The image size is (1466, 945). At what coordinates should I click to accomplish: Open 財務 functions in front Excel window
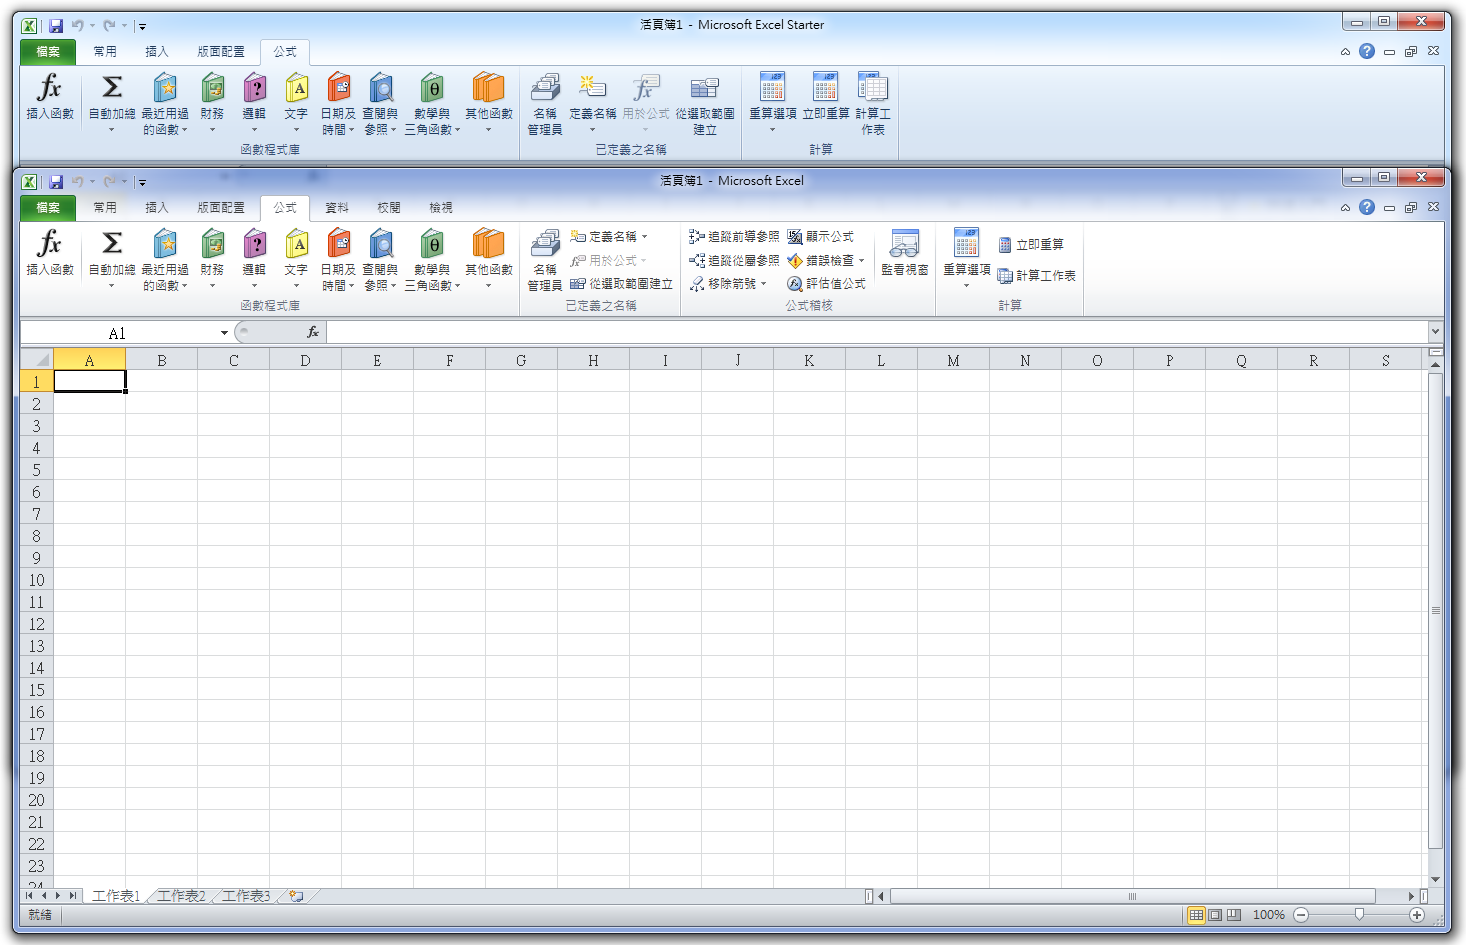212,259
